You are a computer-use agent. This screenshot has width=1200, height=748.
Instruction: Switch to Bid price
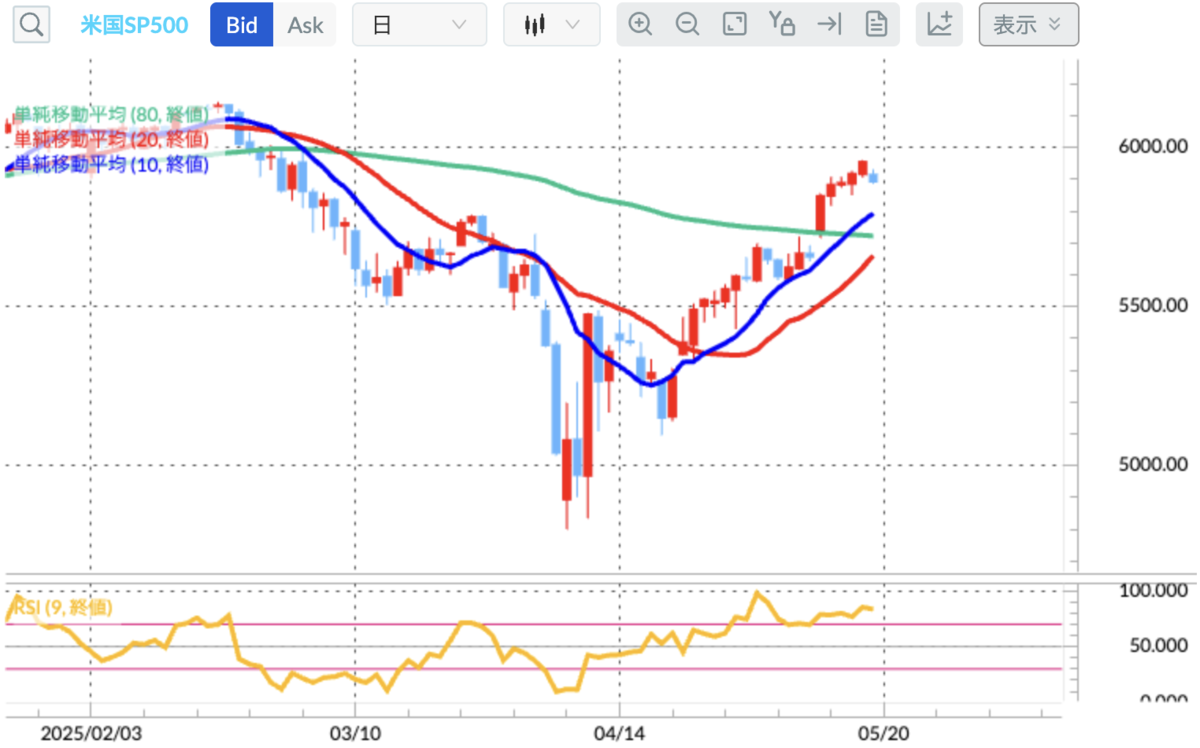(x=241, y=25)
